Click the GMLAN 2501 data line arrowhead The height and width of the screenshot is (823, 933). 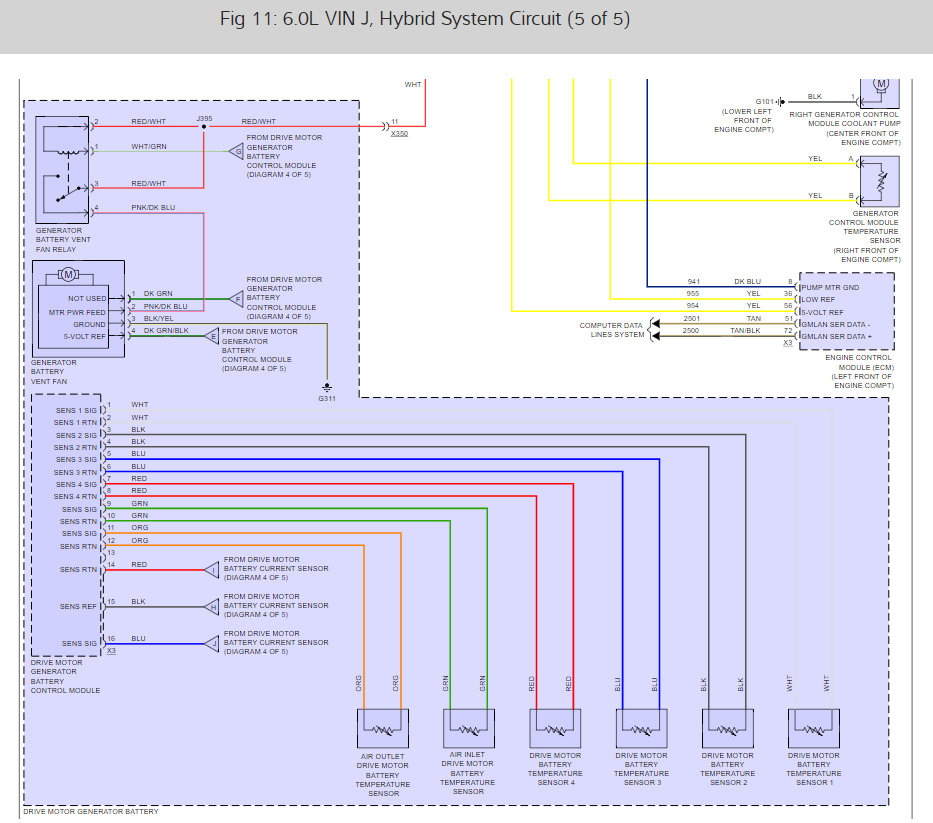[x=655, y=324]
